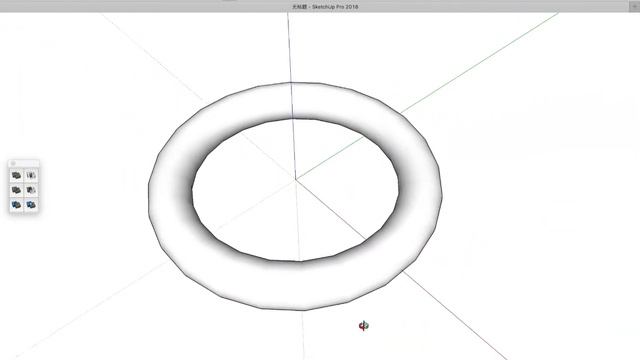The height and width of the screenshot is (360, 640).
Task: Select the Trim solid tool
Action: pyautogui.click(x=16, y=204)
